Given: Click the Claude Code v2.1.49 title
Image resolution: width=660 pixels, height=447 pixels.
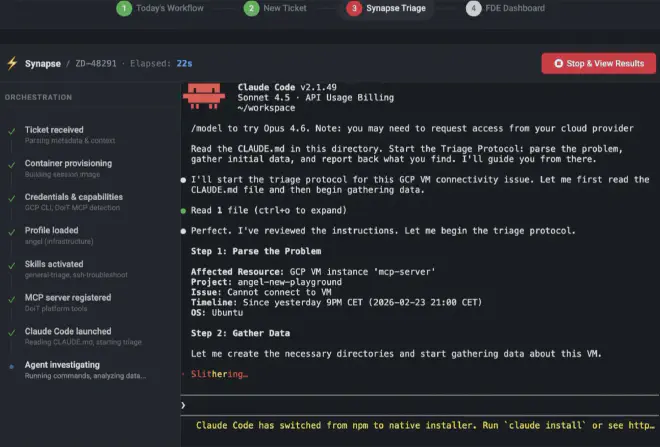Looking at the screenshot, I should [x=287, y=87].
